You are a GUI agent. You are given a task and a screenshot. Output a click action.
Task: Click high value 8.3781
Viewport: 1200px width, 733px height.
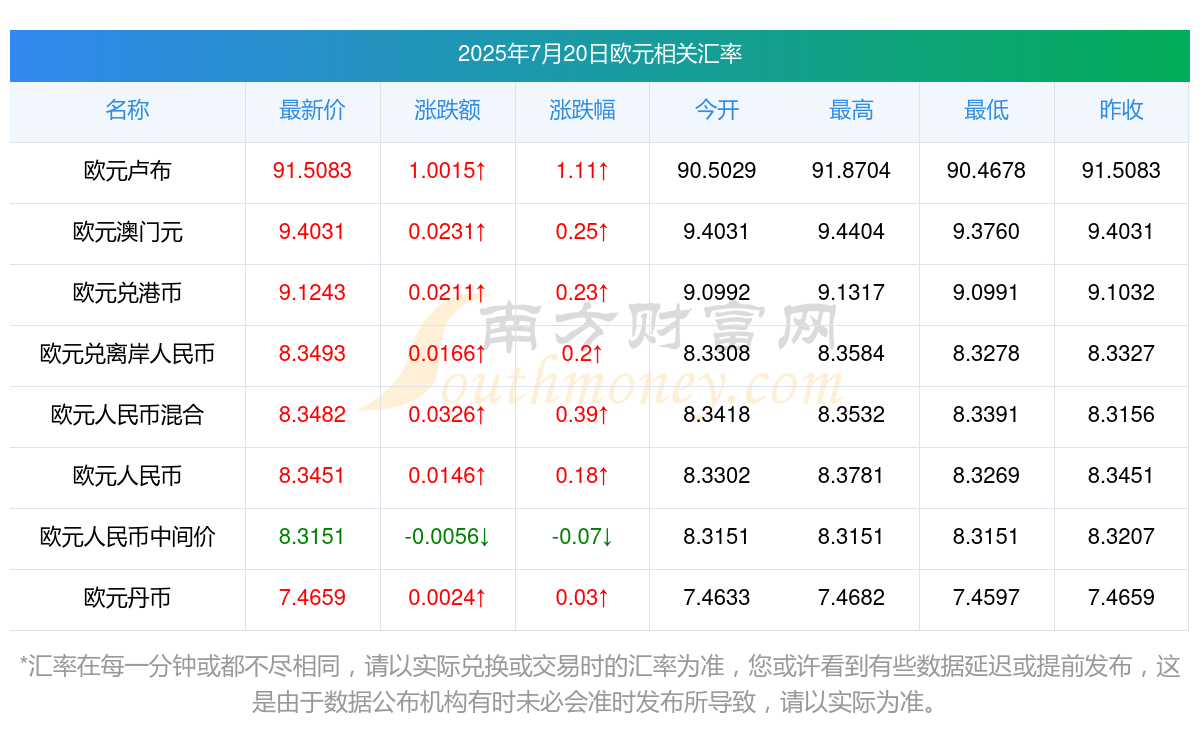tap(851, 476)
